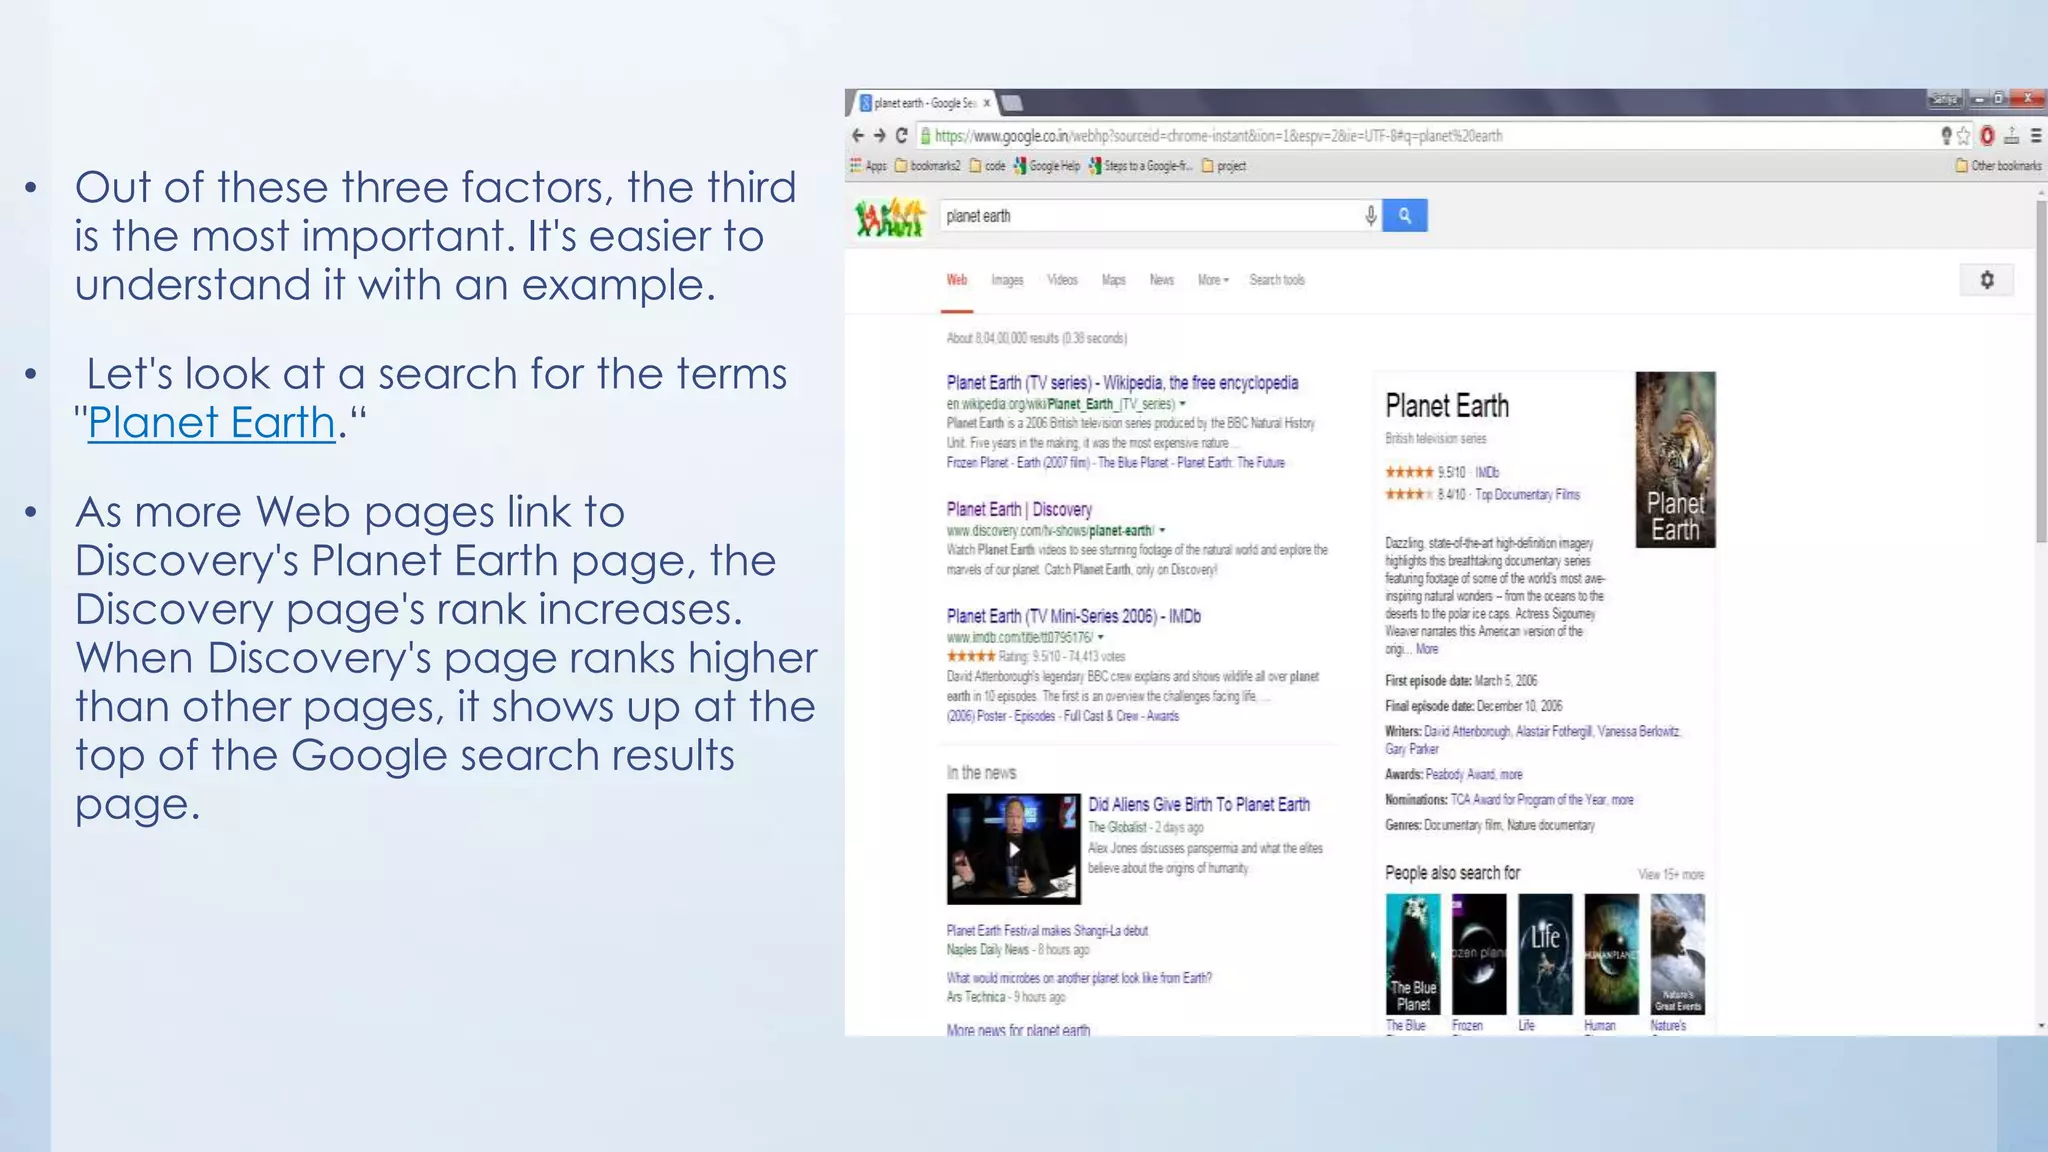Open the Frozen Planet thumbnail
Image resolution: width=2048 pixels, height=1152 pixels.
click(1479, 955)
